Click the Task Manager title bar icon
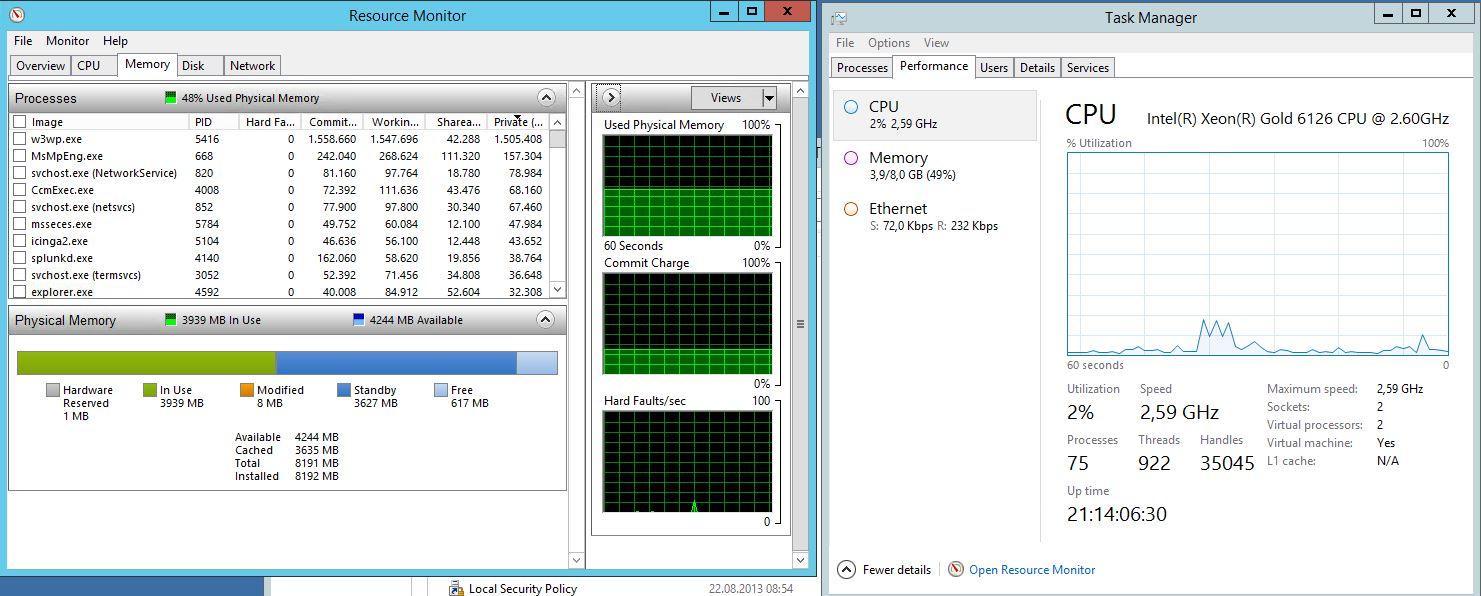 coord(838,17)
